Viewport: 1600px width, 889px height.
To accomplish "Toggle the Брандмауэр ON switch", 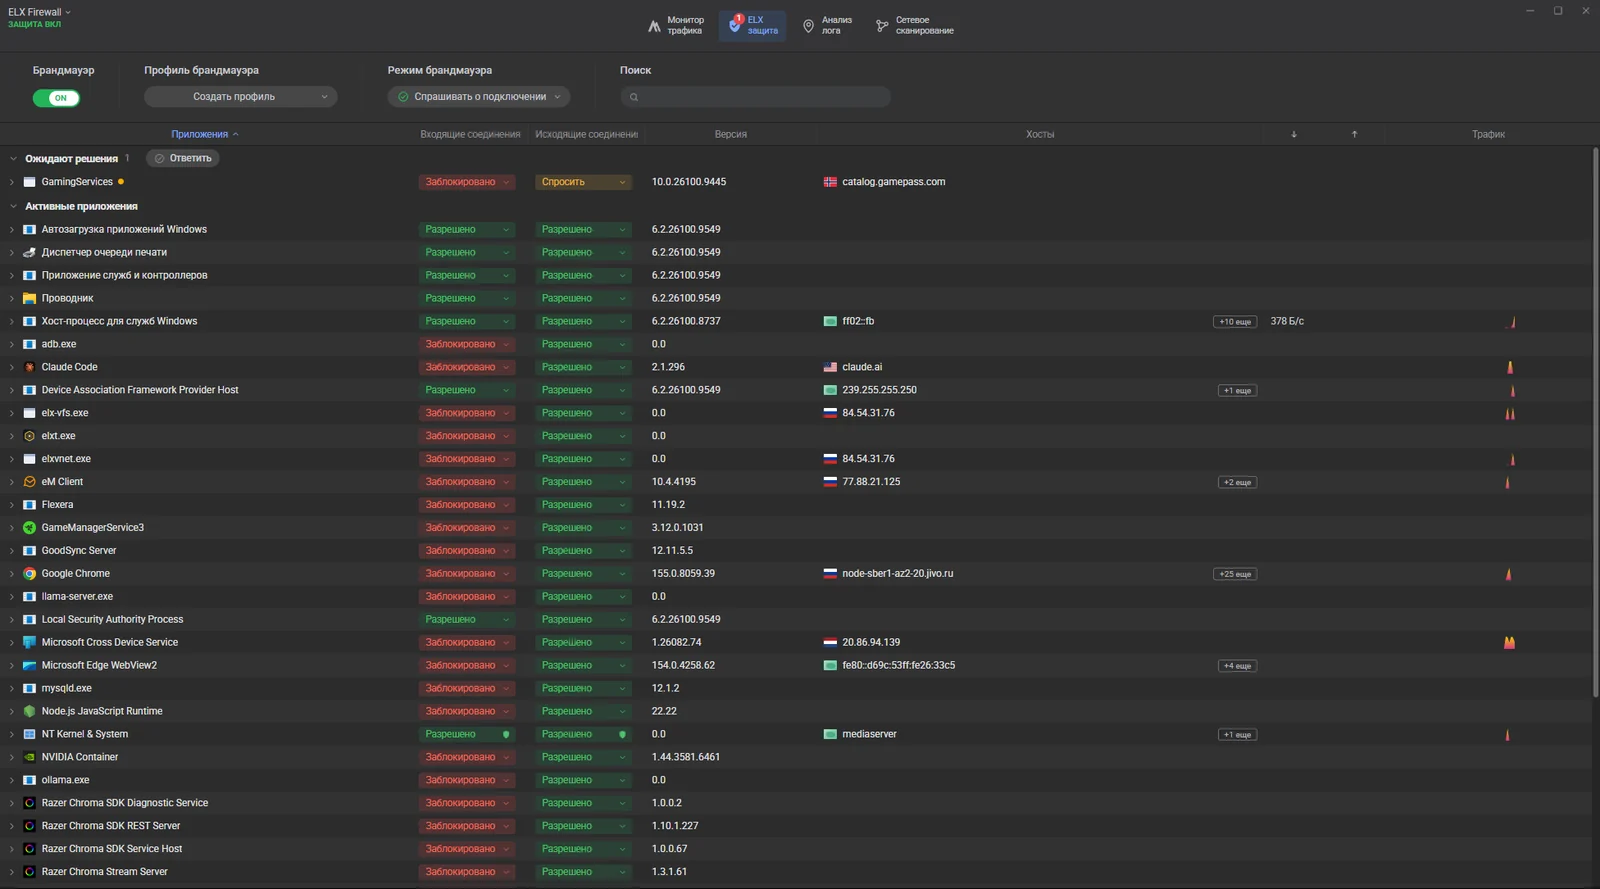I will tap(56, 98).
